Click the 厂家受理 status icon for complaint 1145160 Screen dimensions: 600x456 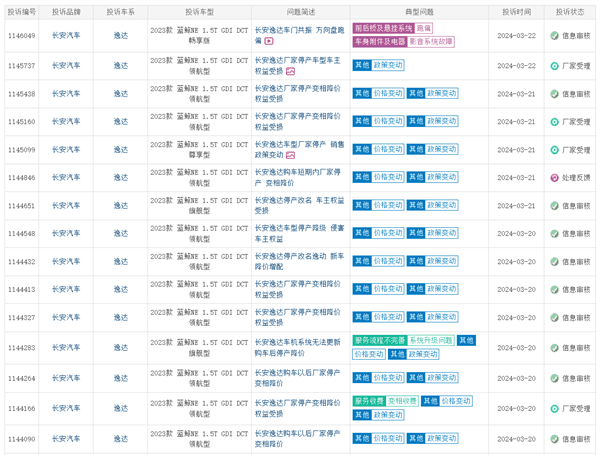coord(554,122)
